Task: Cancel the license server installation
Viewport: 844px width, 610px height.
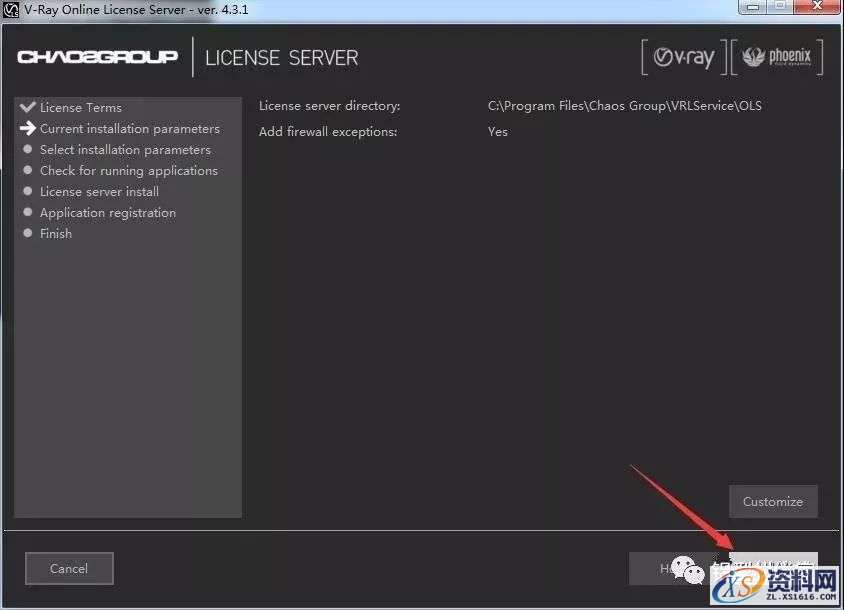Action: [x=68, y=568]
